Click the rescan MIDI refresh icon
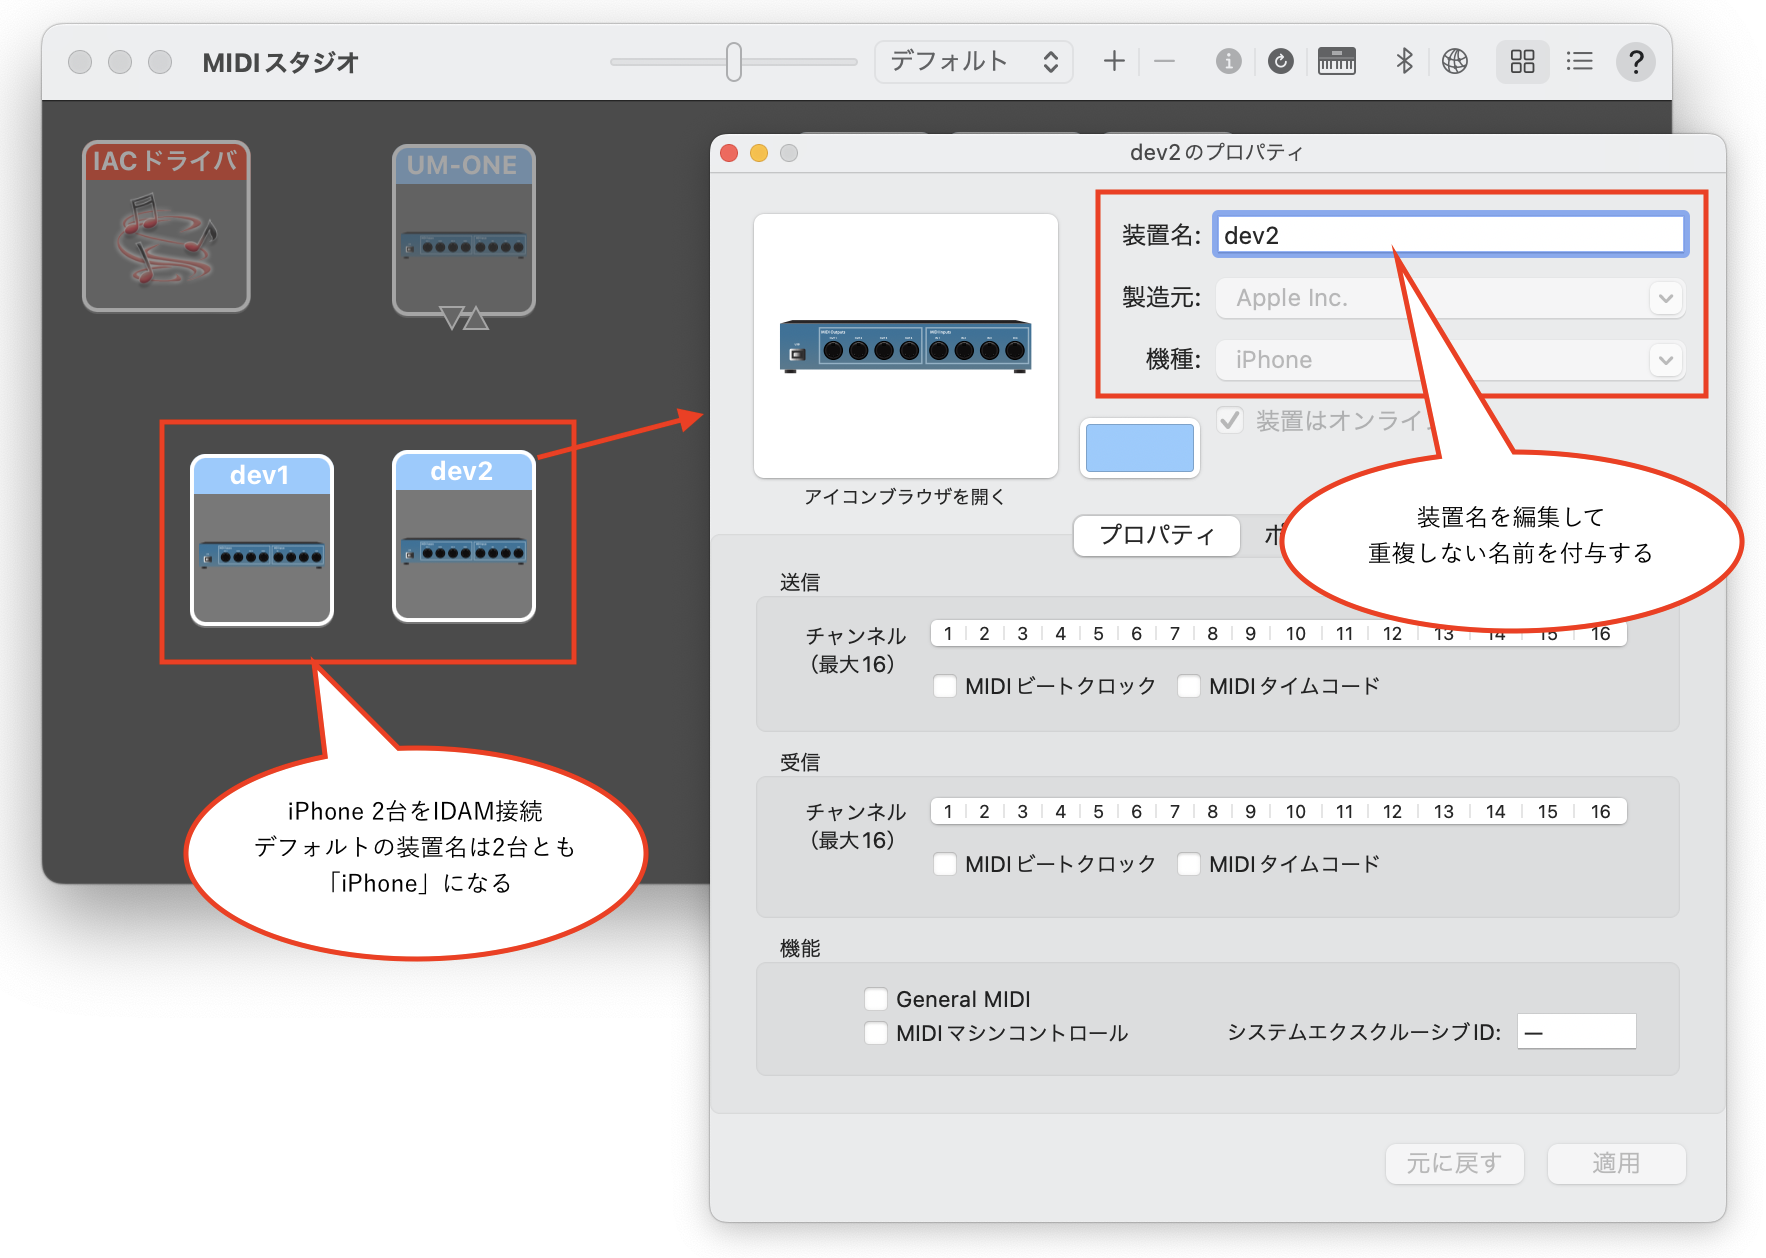The image size is (1766, 1258). coord(1280,62)
